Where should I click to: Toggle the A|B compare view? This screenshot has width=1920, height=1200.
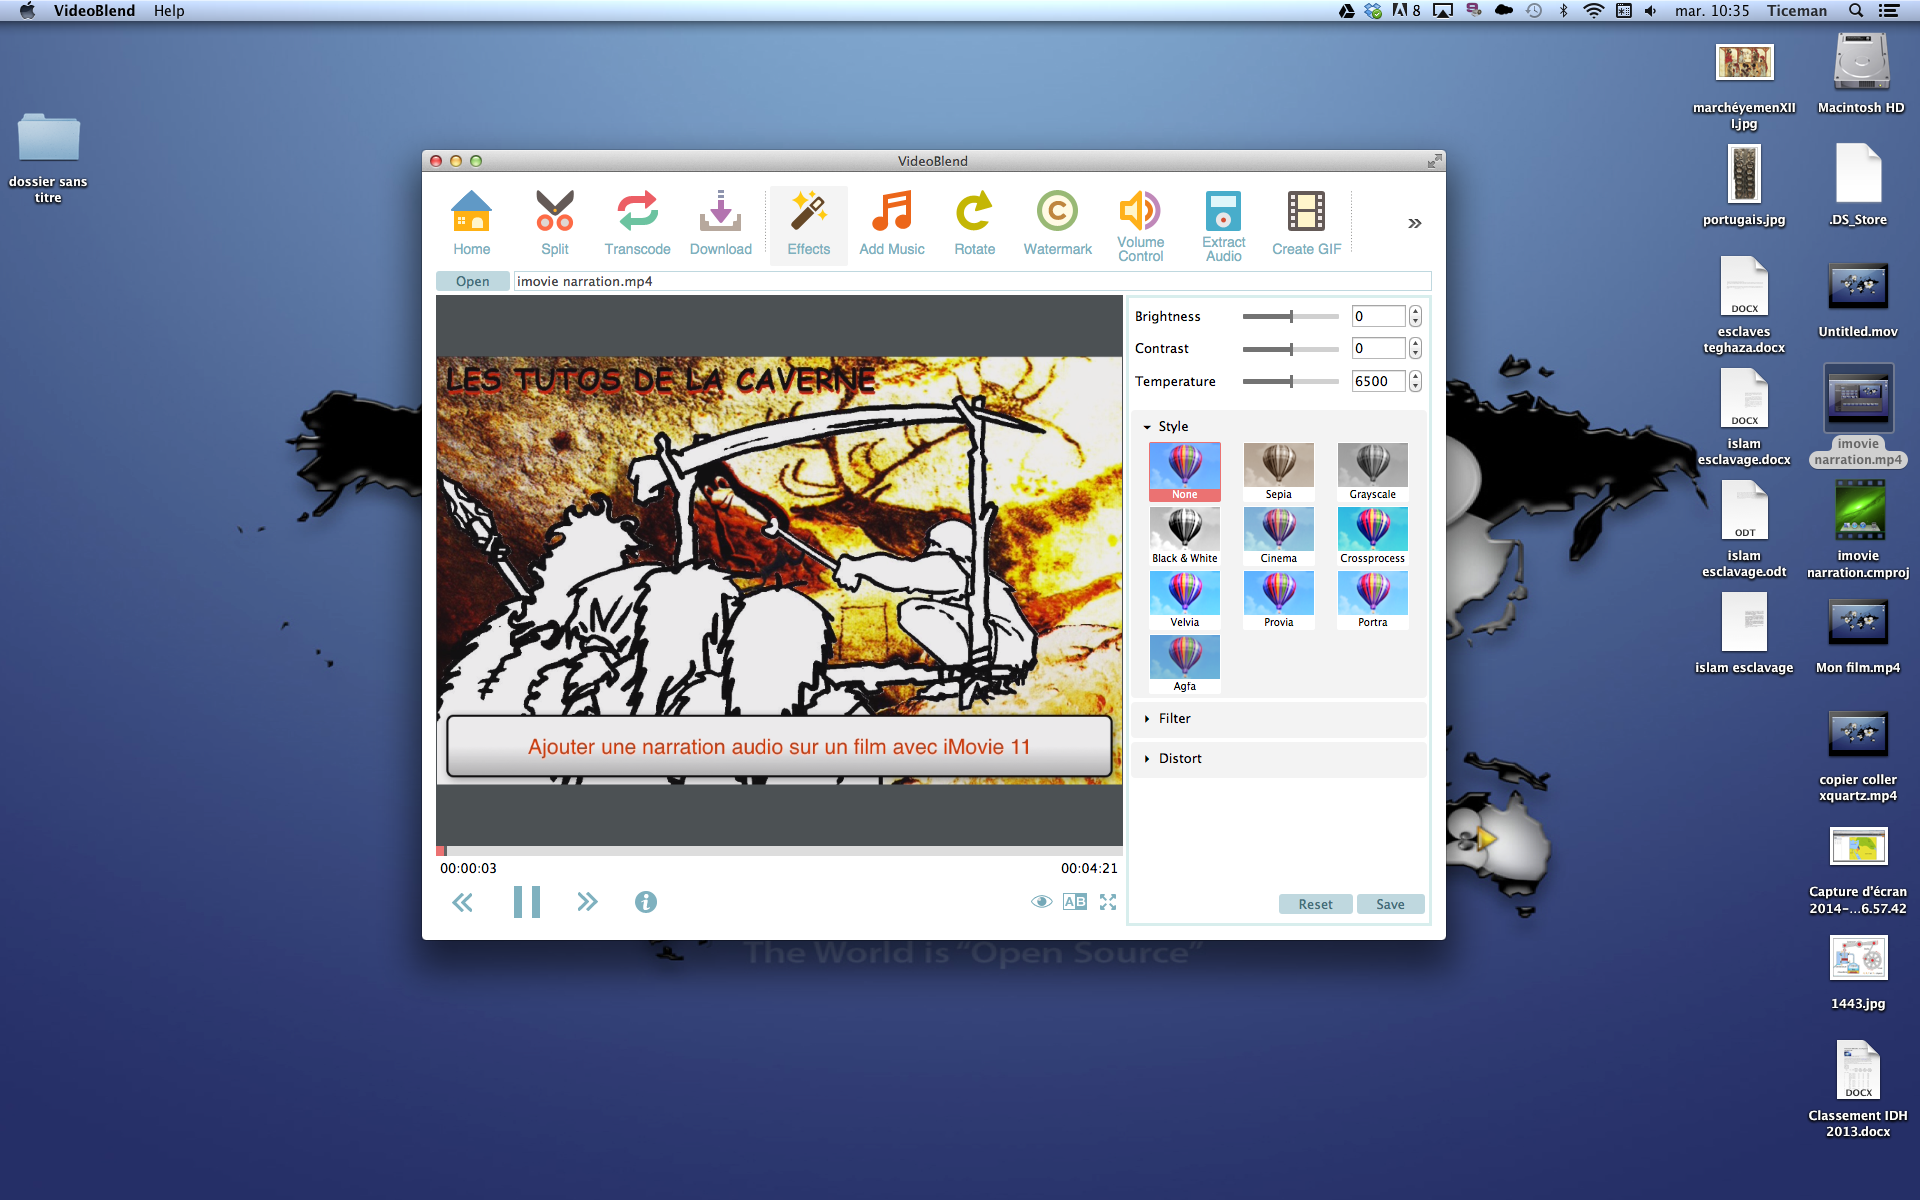(1075, 902)
